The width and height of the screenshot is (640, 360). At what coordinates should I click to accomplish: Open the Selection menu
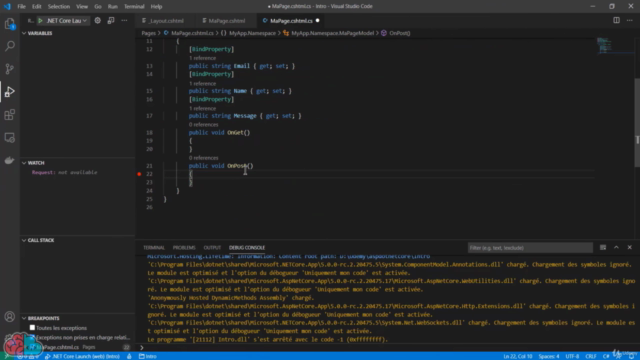(59, 7)
